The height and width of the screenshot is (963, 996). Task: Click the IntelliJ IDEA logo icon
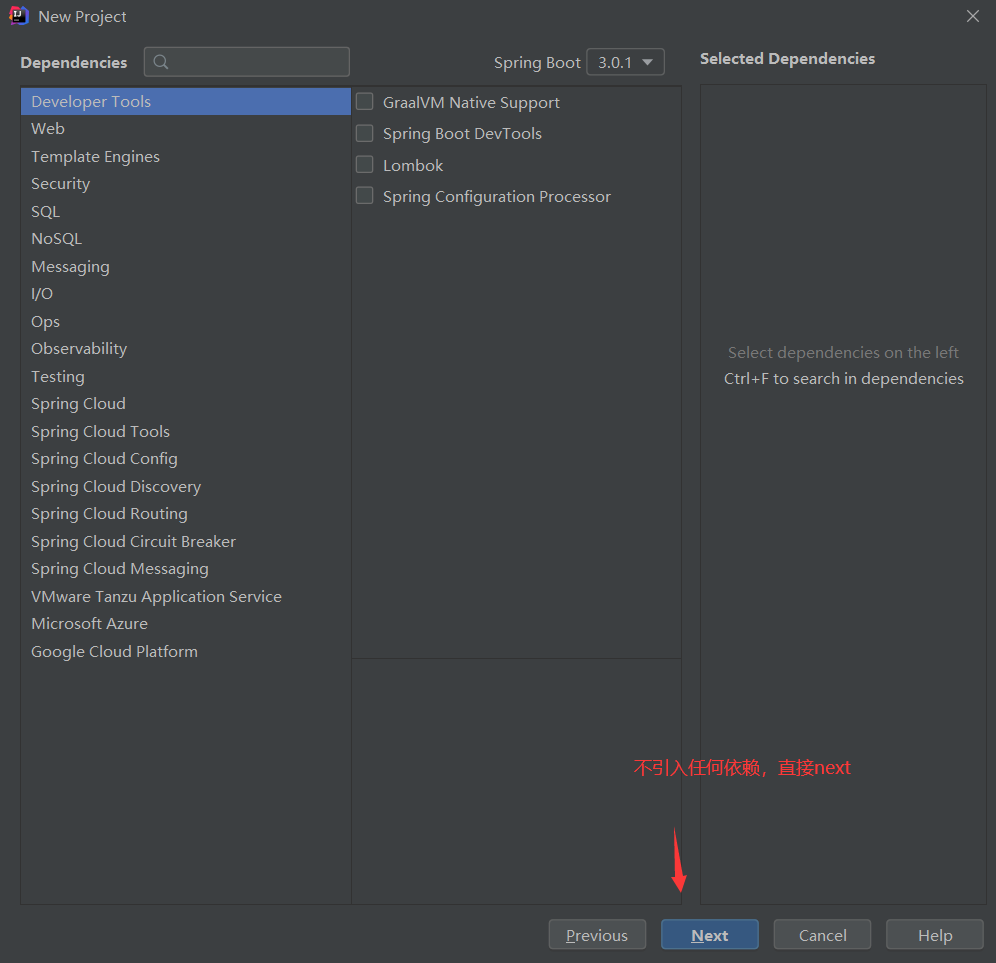(x=18, y=16)
